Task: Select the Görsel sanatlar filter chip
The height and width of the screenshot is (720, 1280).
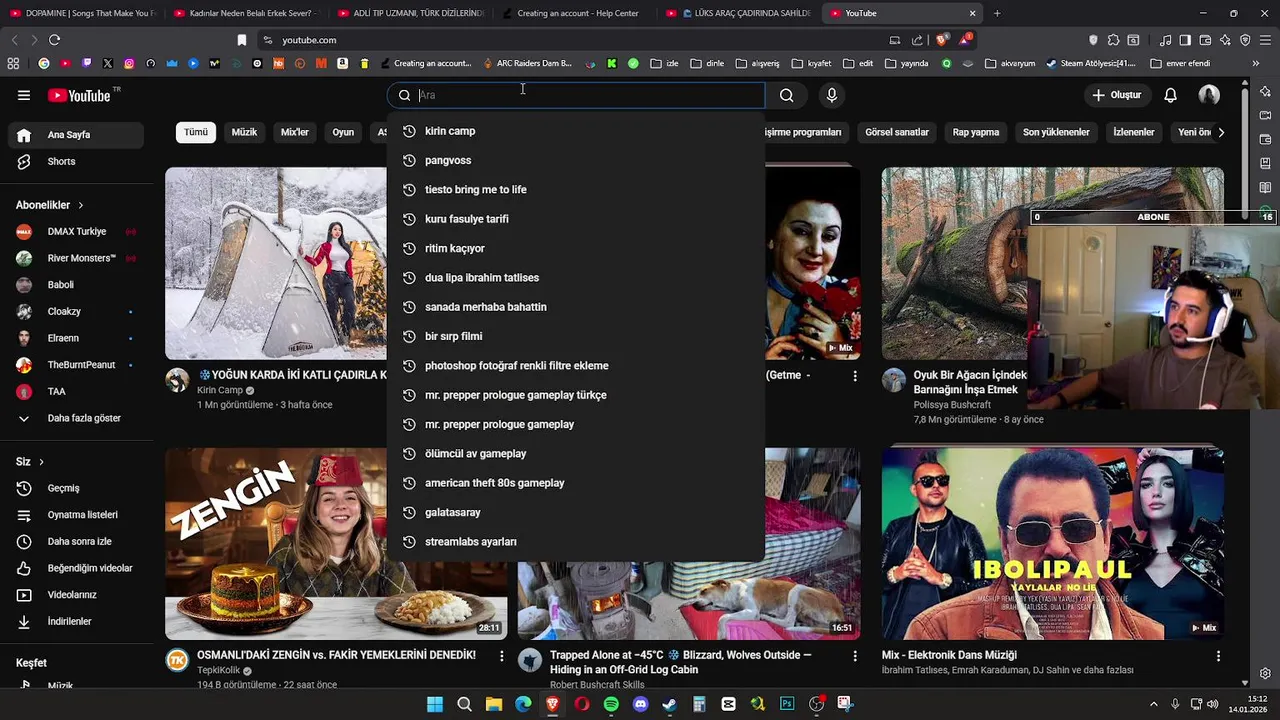Action: (897, 132)
